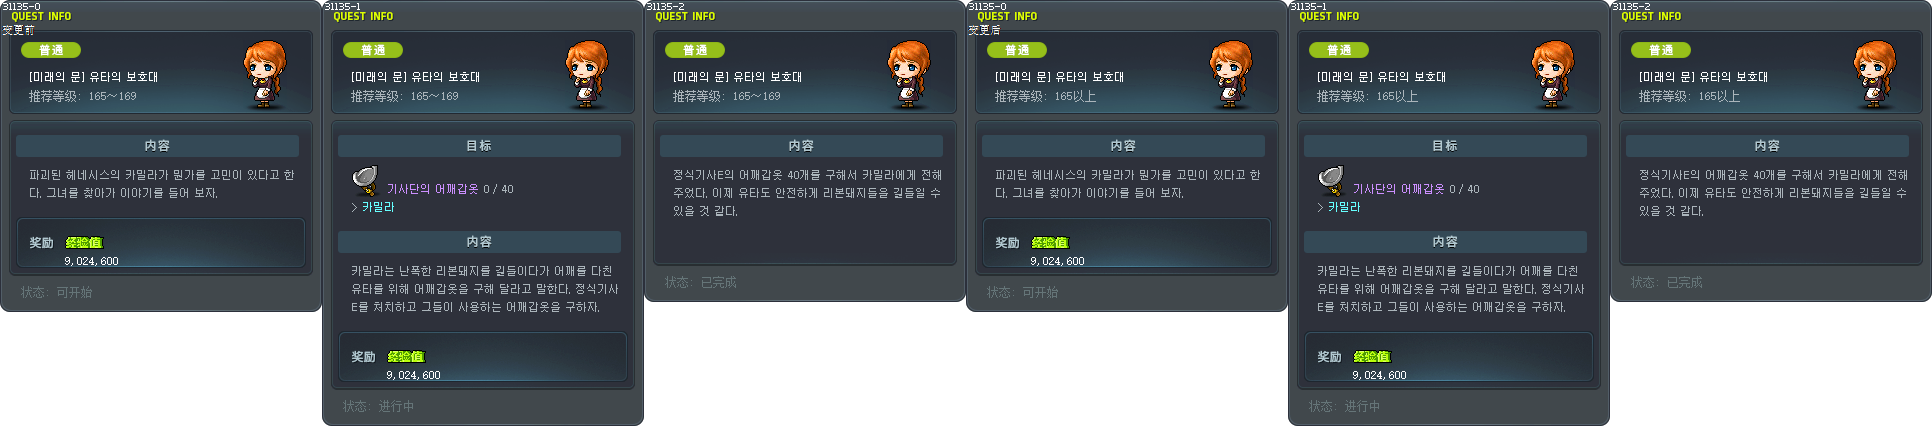Open the 카밀라 NPC link in panel 31135-1 with 165以上
This screenshot has width=1932, height=426.
(x=1344, y=207)
